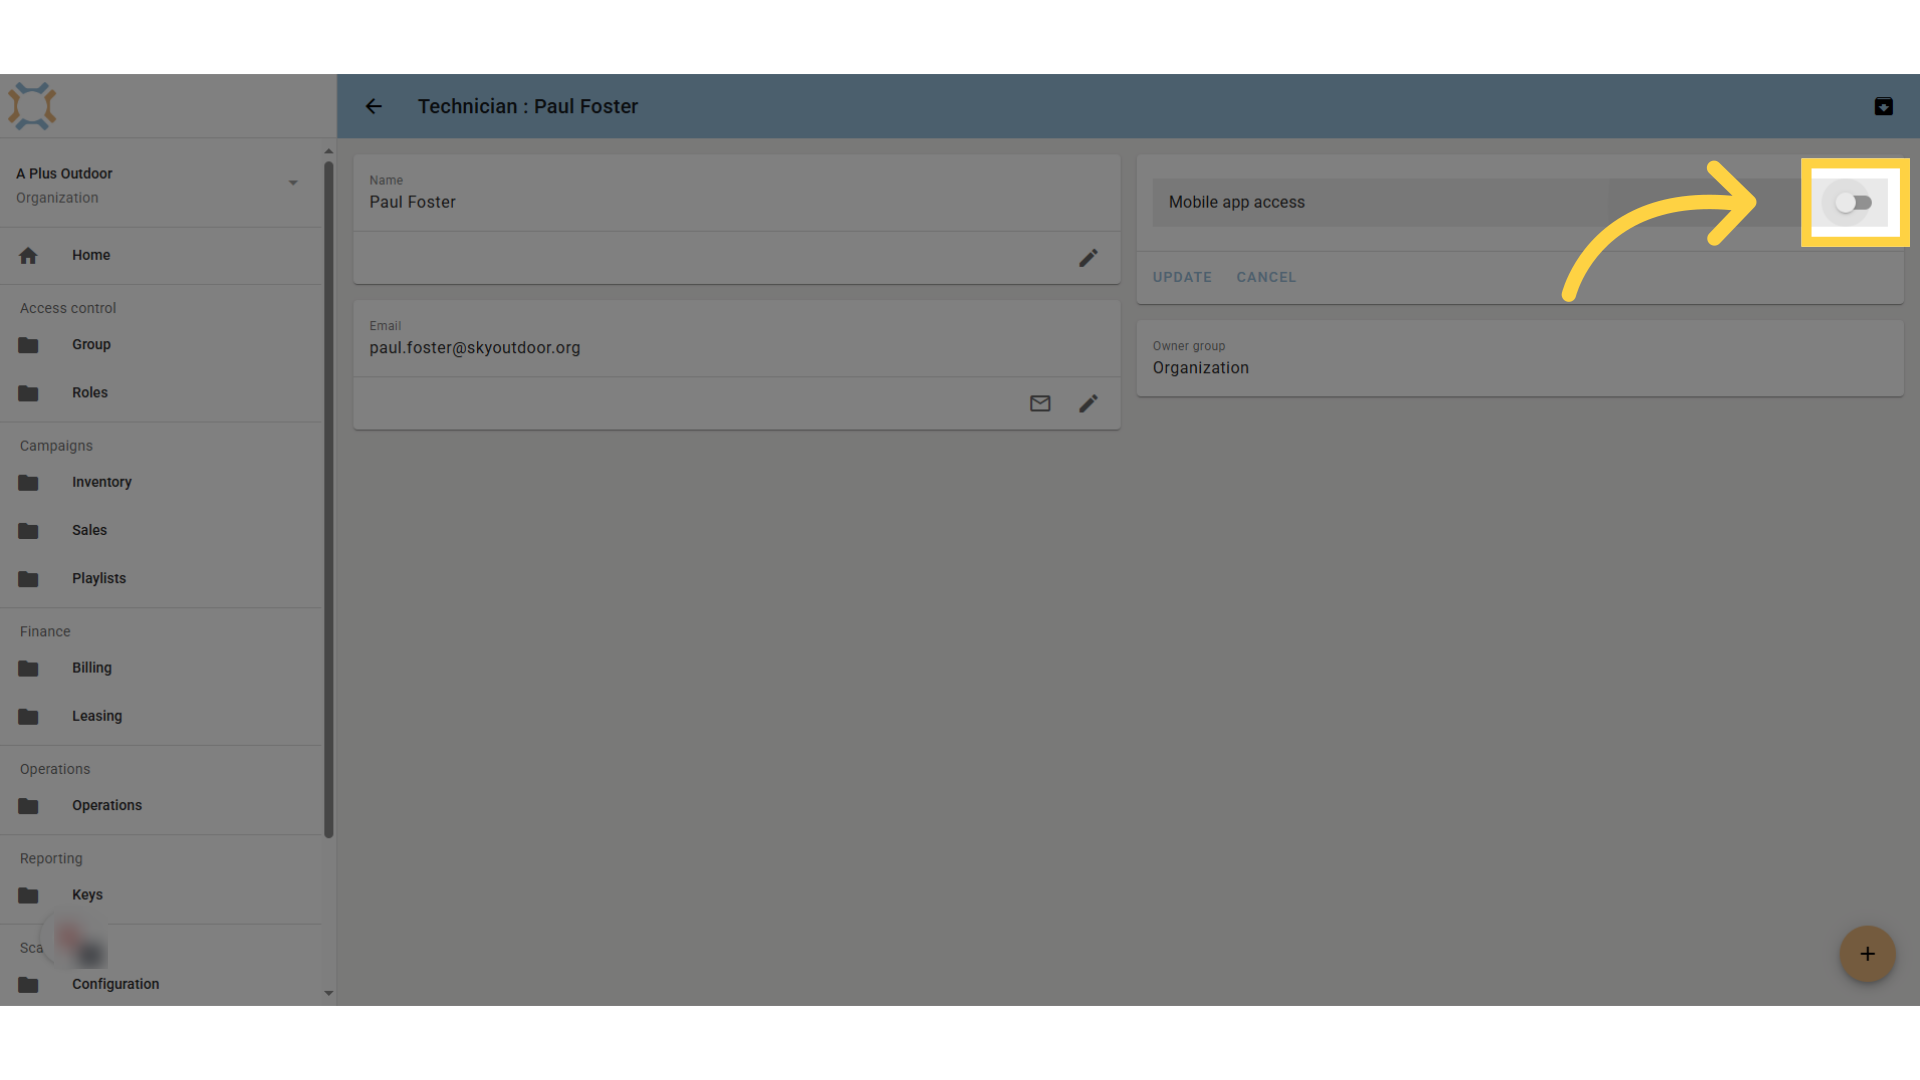Click the app logo at top left
This screenshot has height=1080, width=1920.
32,106
